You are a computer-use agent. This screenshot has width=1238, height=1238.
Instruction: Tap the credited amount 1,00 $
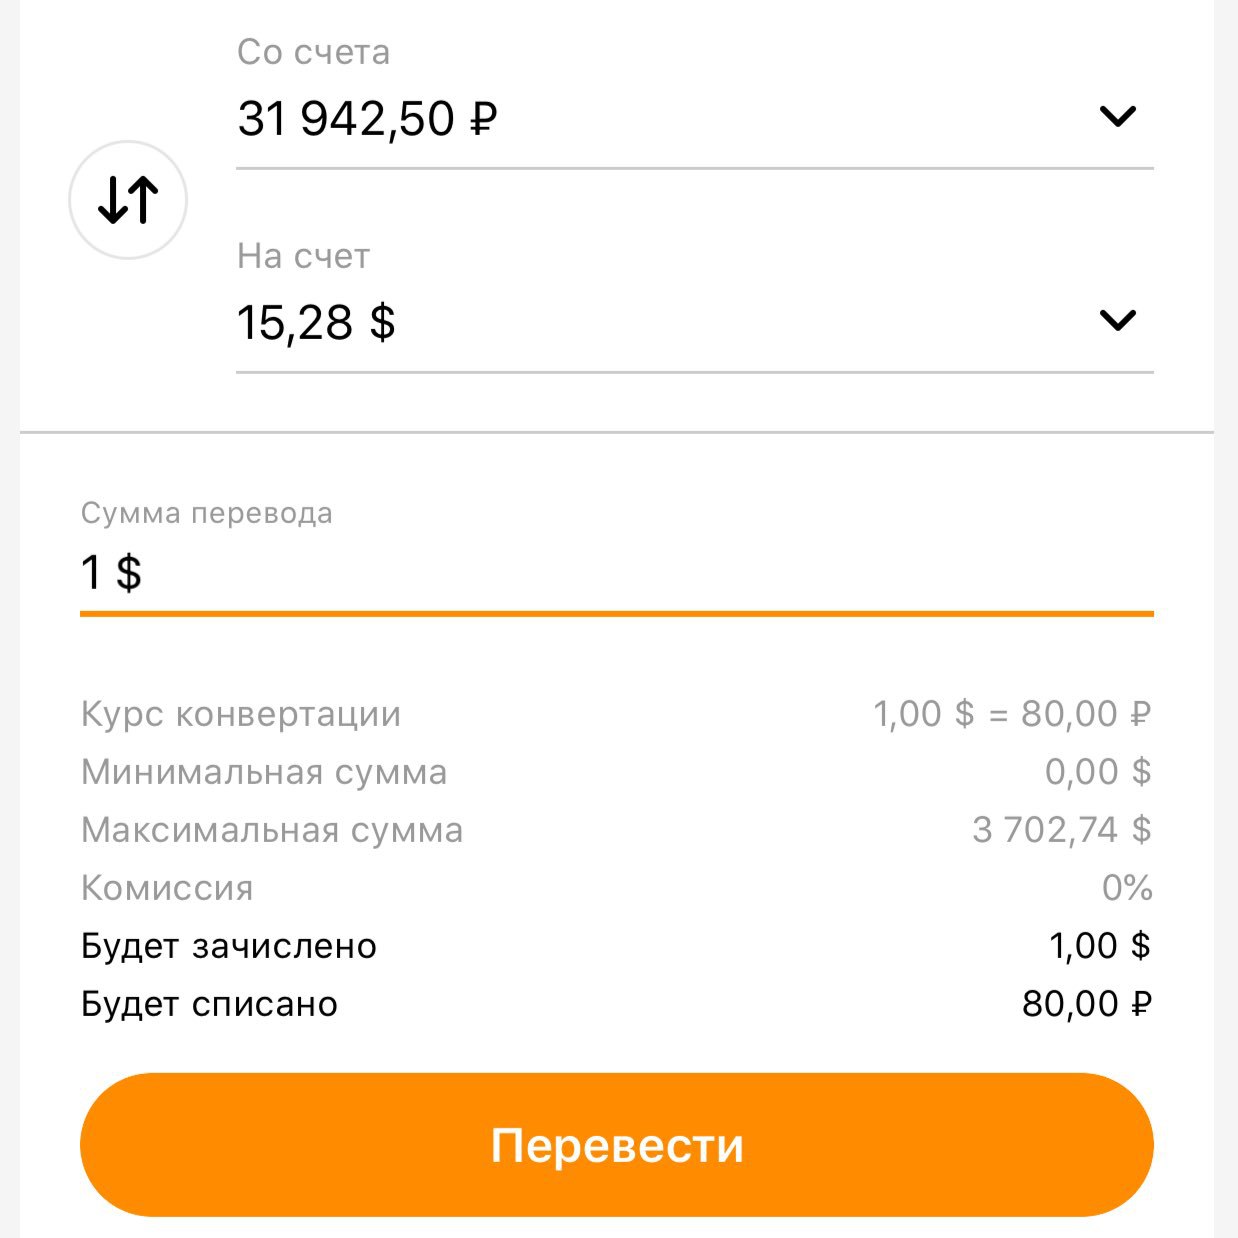point(1099,946)
